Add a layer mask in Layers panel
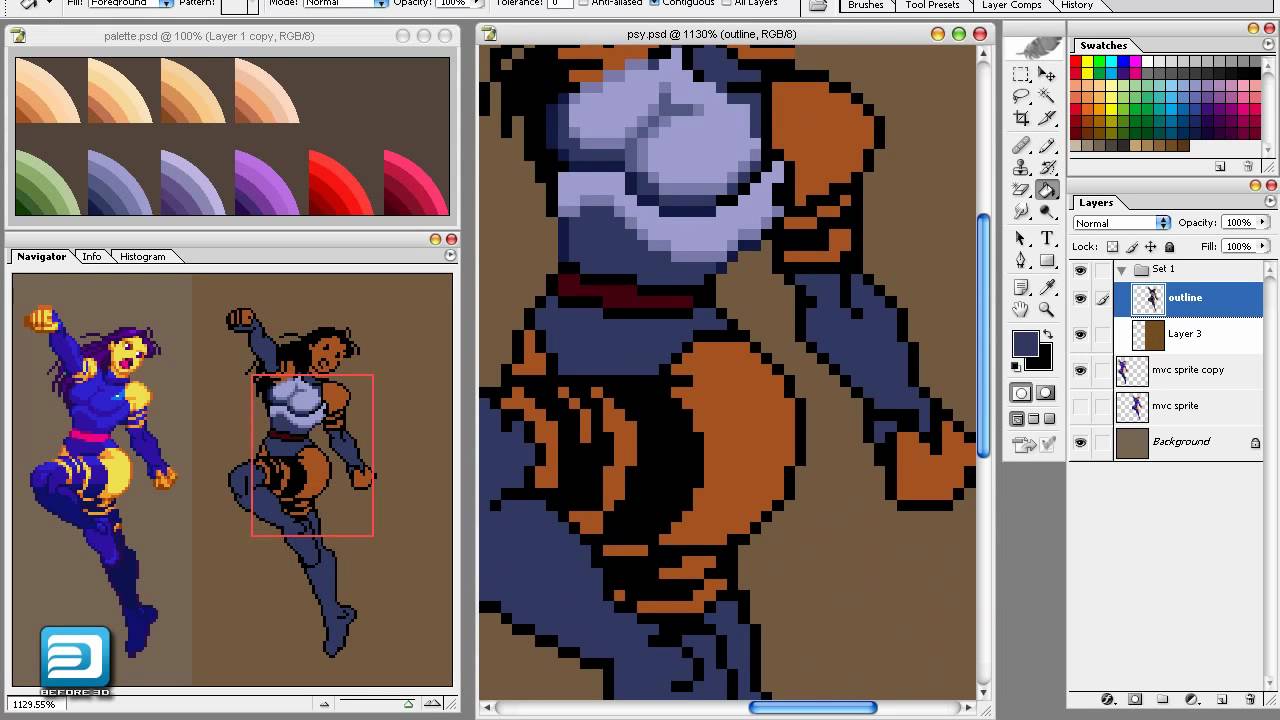The width and height of the screenshot is (1280, 720). (1135, 699)
